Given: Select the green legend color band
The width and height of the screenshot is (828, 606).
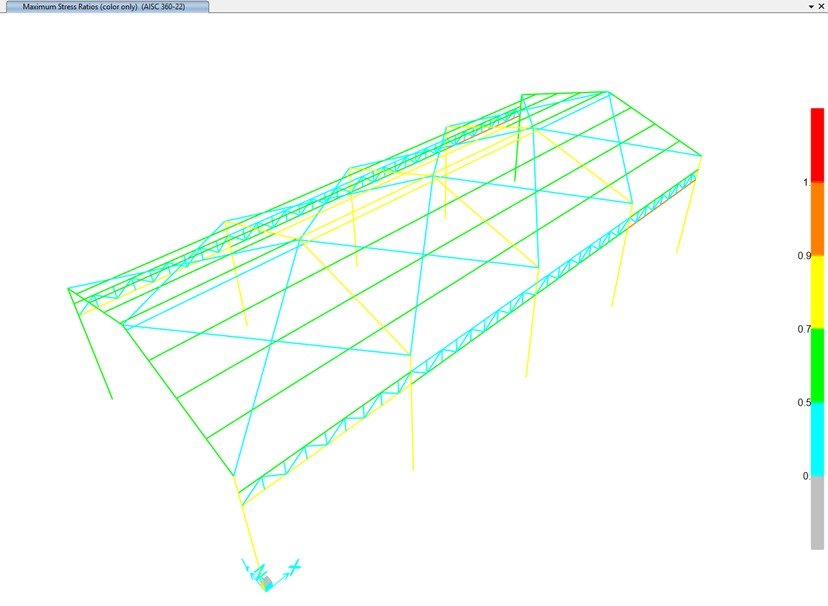Looking at the screenshot, I should (x=817, y=365).
